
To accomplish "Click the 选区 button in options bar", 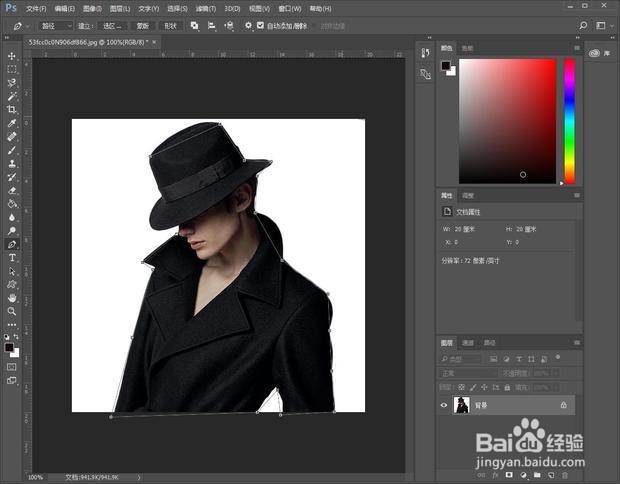I will [114, 25].
